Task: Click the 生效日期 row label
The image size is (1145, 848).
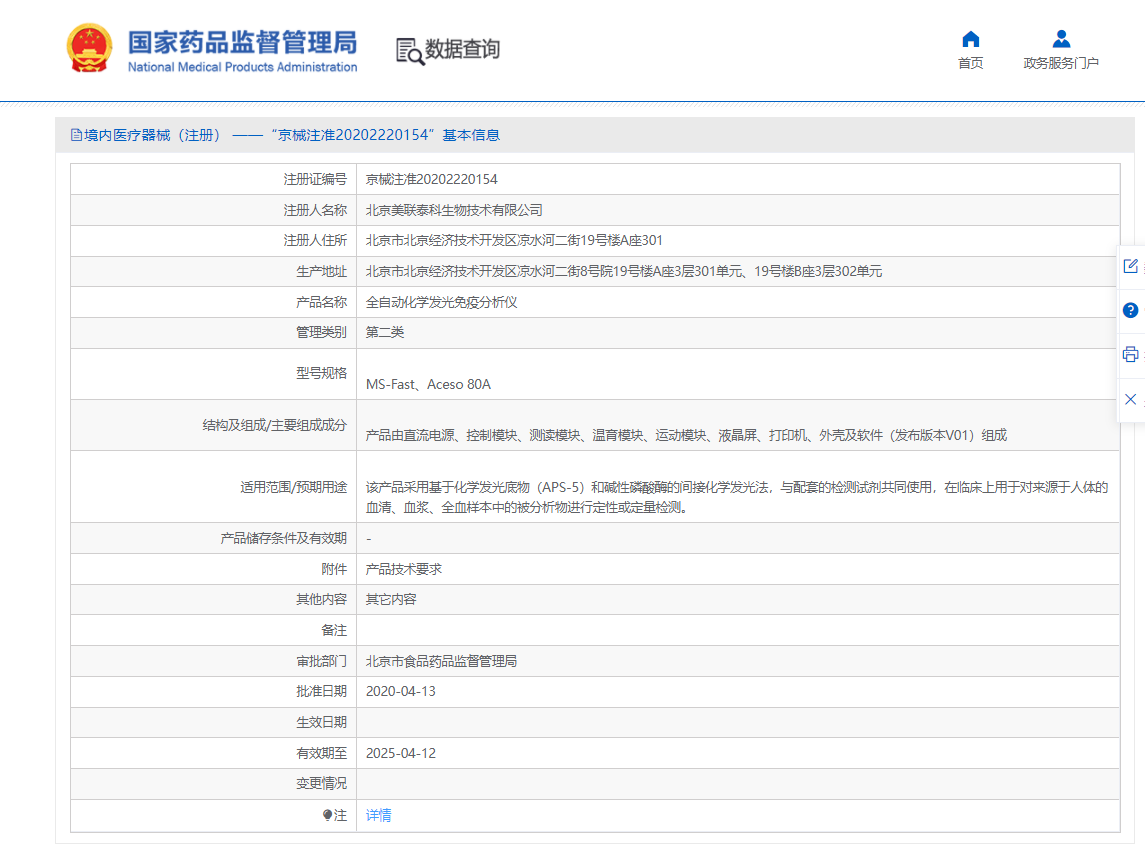Action: point(321,722)
